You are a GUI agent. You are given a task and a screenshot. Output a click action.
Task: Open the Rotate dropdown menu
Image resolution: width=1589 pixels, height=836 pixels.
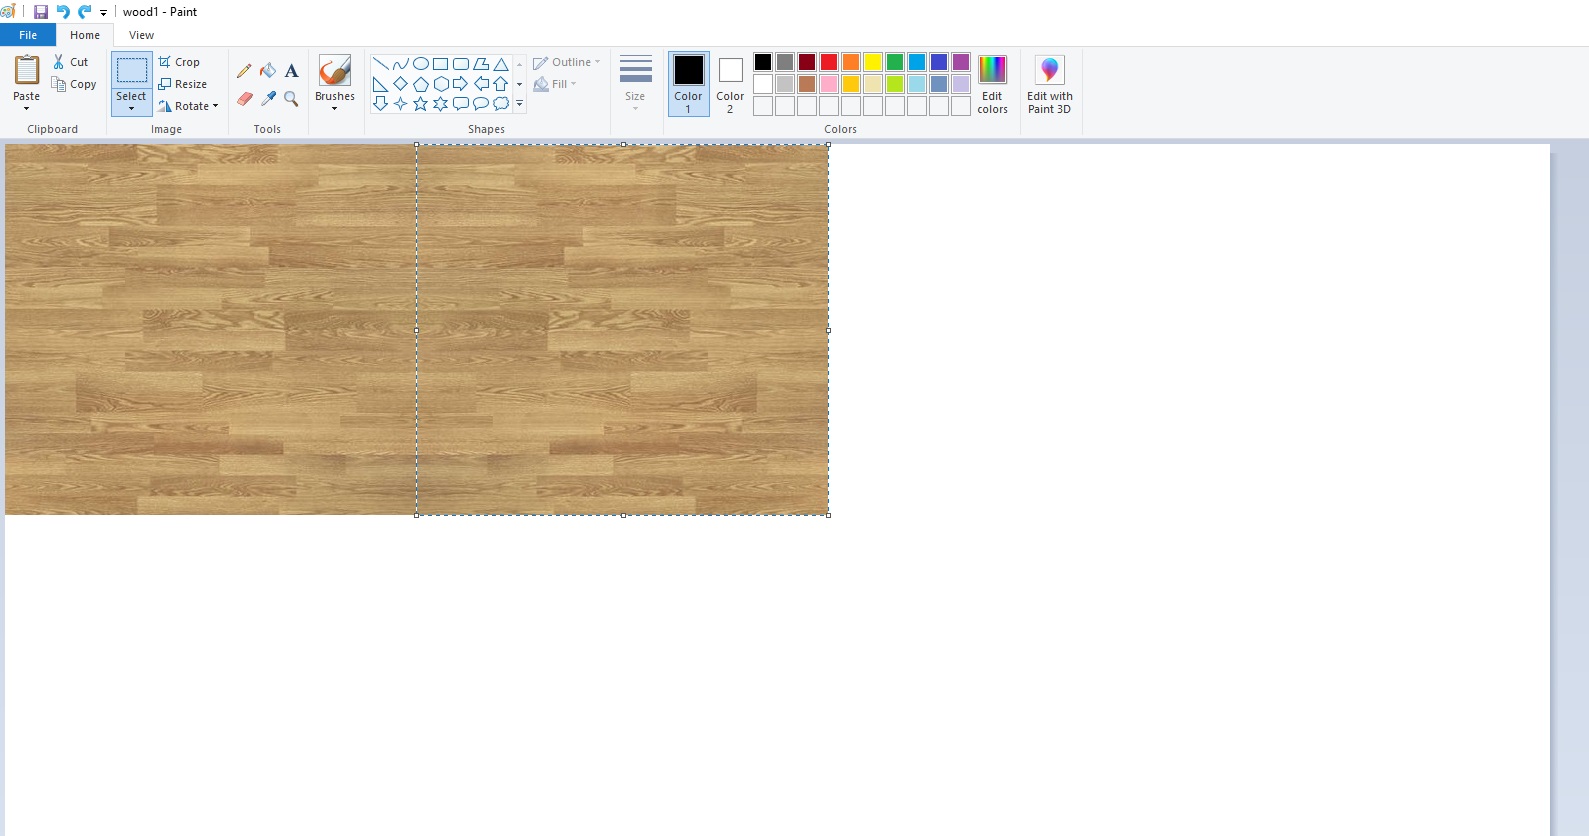coord(189,106)
